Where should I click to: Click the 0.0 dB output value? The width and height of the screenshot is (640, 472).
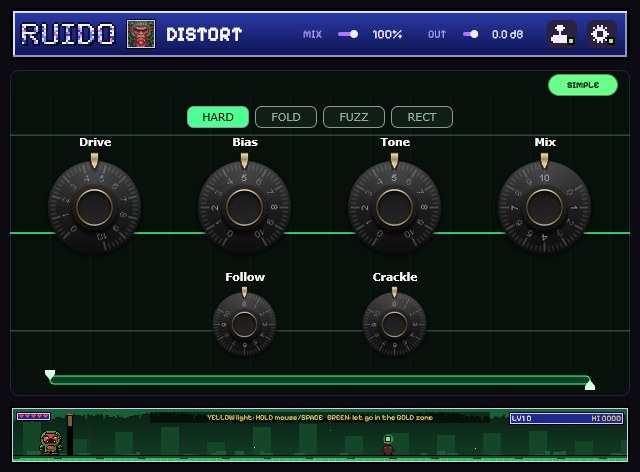(x=507, y=34)
